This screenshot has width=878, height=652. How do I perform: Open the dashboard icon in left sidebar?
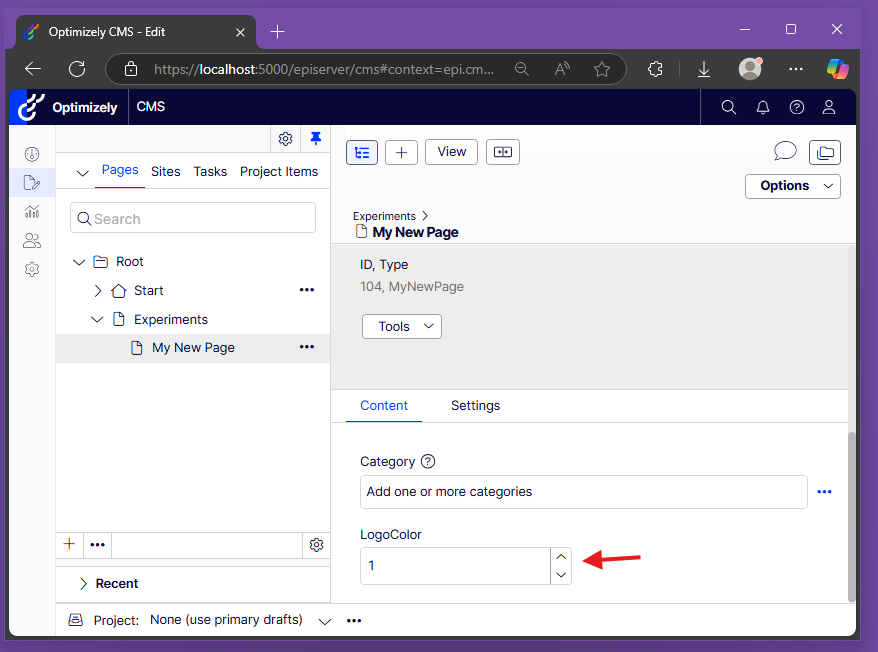32,154
